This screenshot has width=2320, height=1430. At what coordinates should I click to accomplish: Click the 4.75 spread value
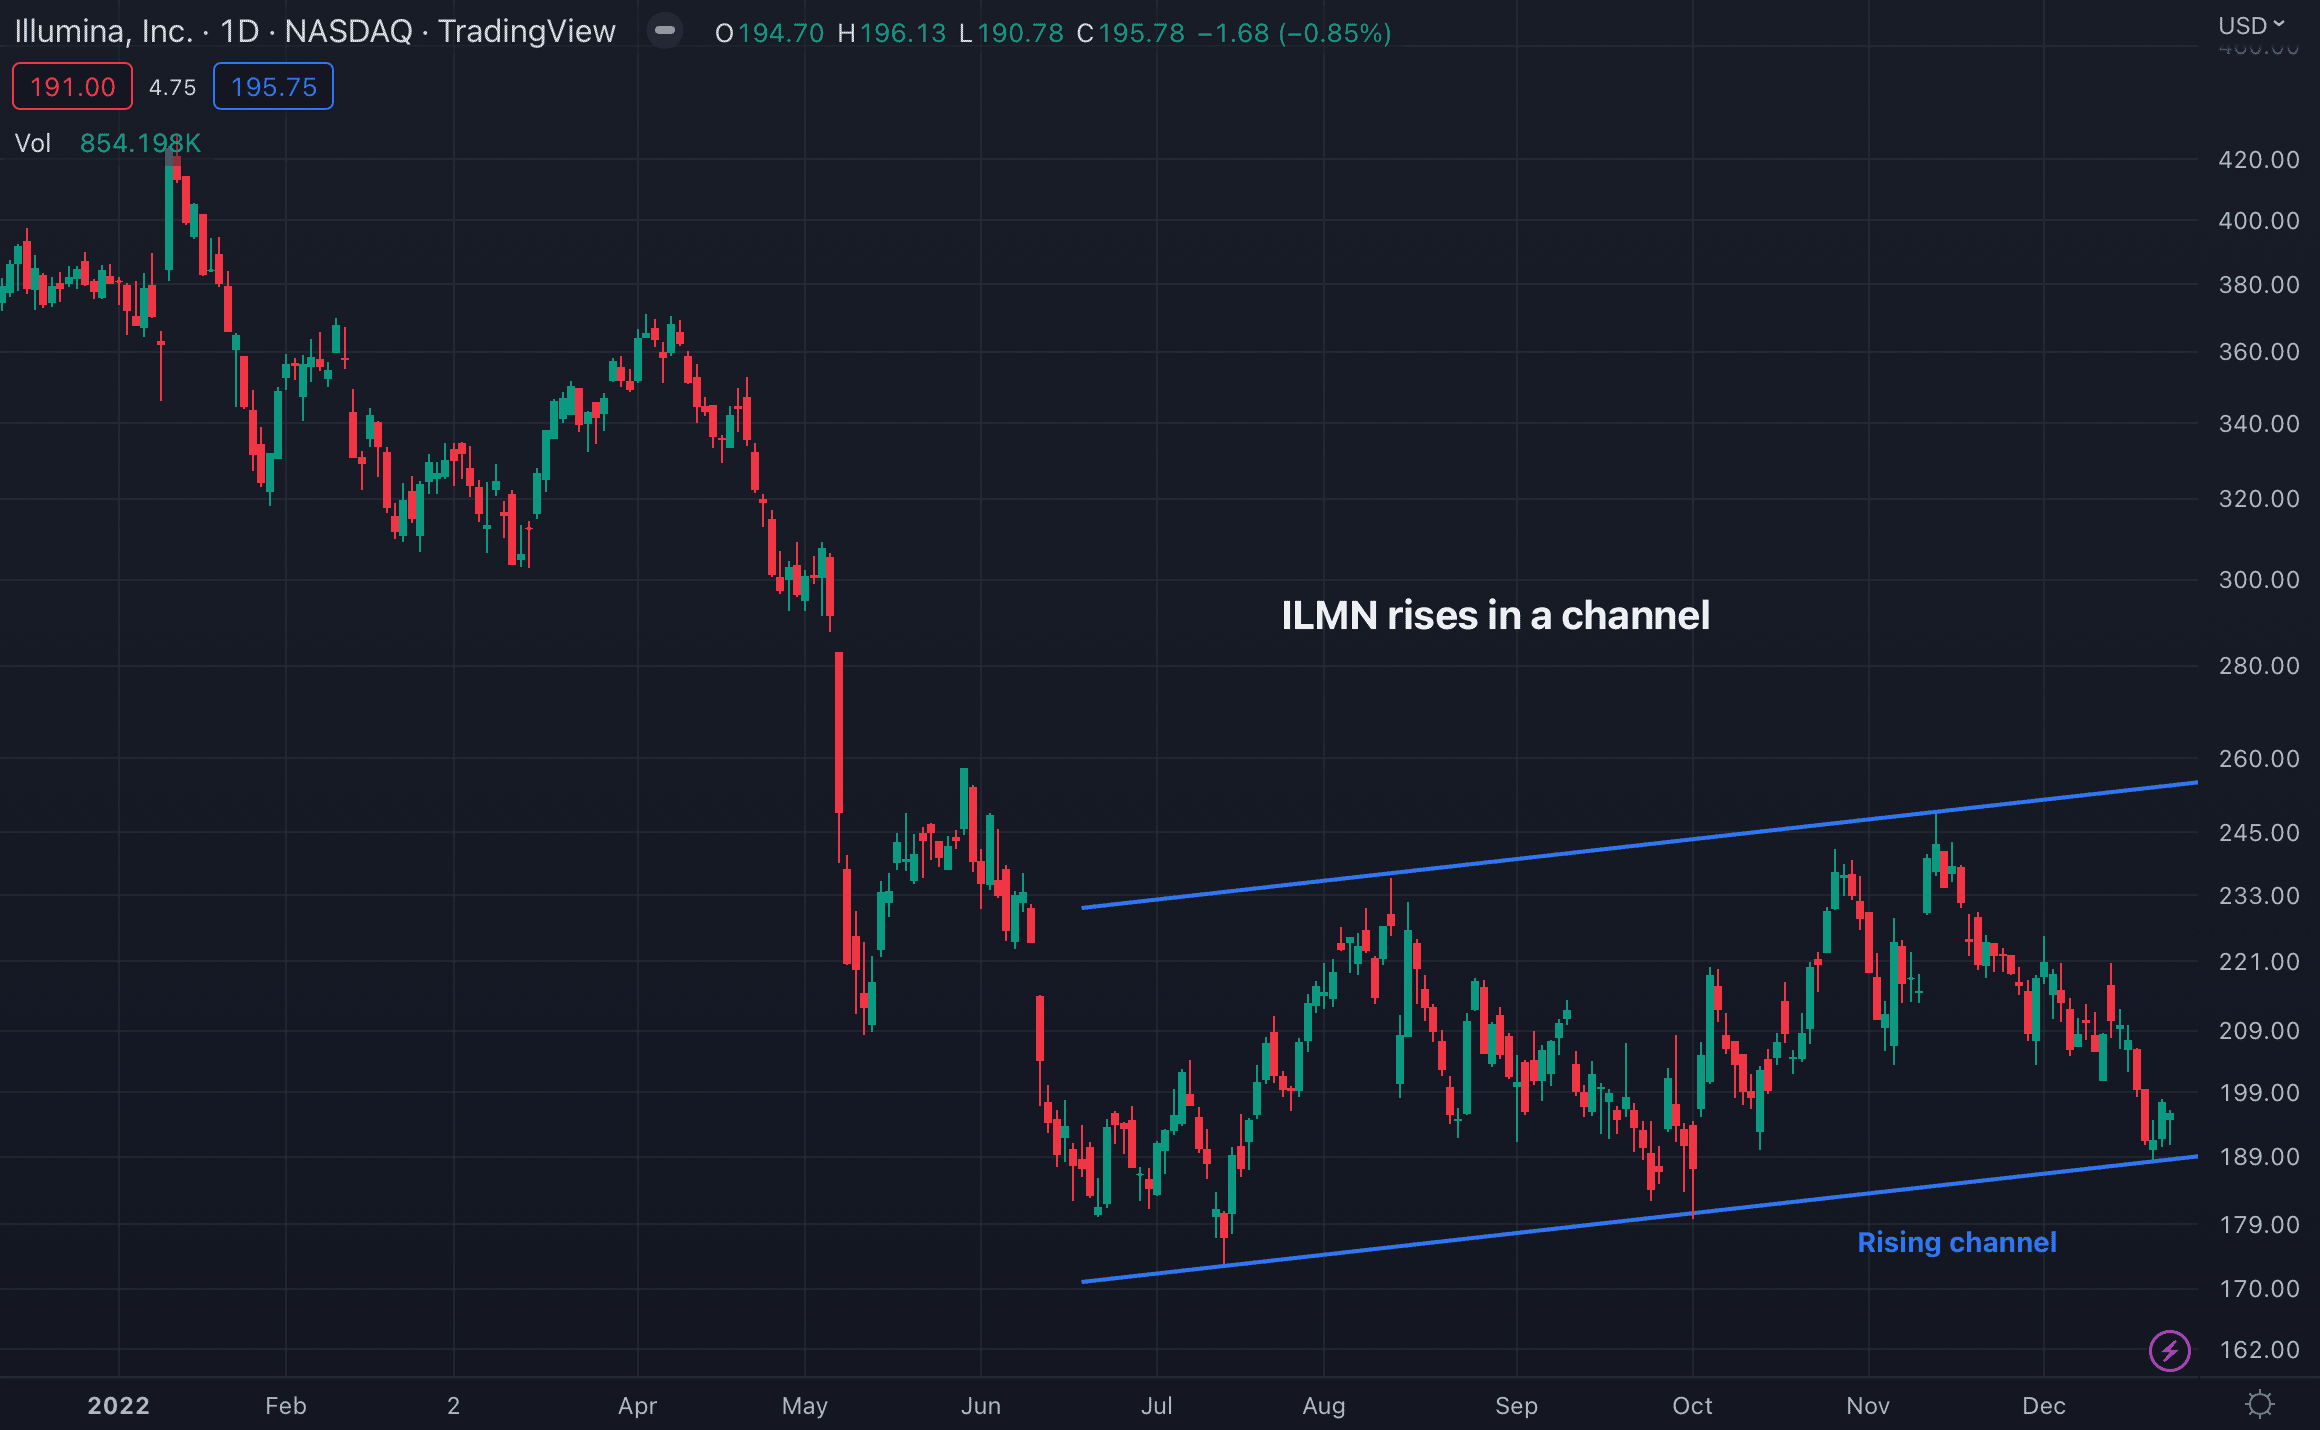(x=172, y=87)
